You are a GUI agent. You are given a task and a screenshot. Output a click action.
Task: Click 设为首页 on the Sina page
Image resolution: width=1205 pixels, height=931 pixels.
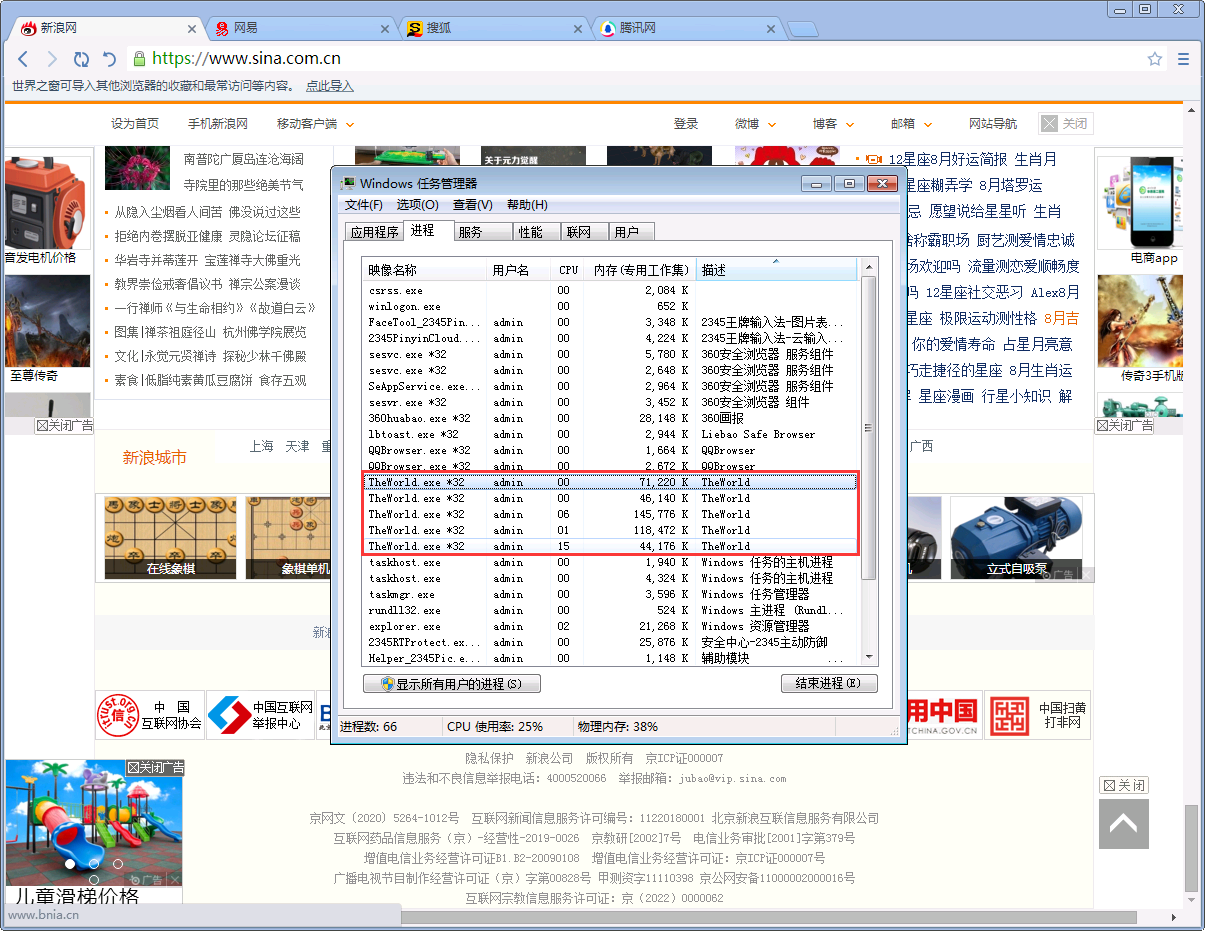(x=135, y=123)
